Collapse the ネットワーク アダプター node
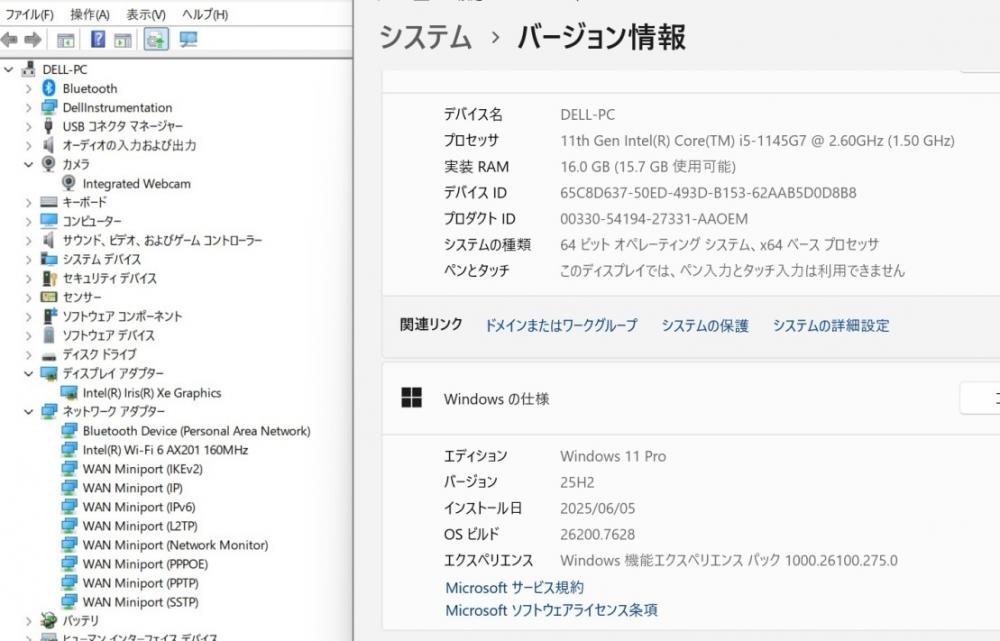 pos(28,412)
